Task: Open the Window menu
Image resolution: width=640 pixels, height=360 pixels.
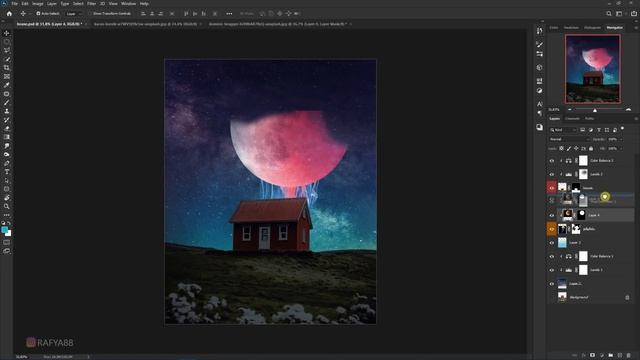Action: coord(128,4)
